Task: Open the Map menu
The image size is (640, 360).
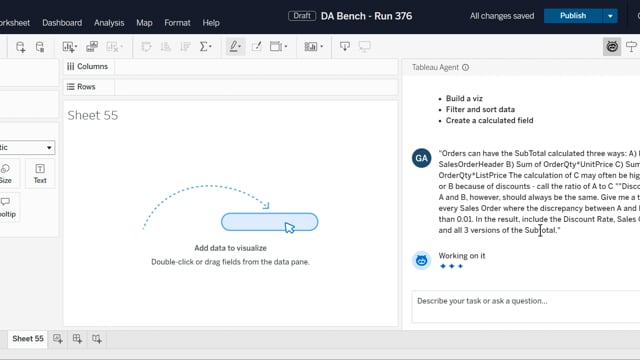Action: click(144, 23)
